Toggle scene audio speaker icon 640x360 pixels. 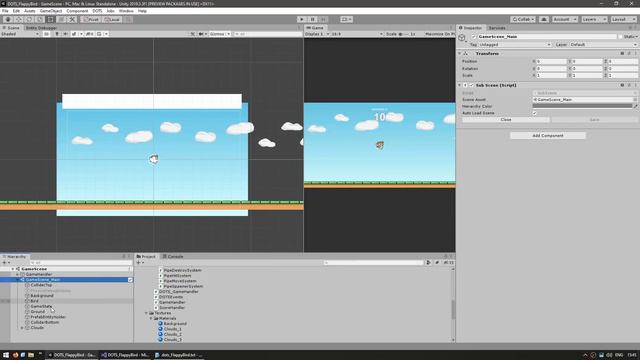(65, 34)
